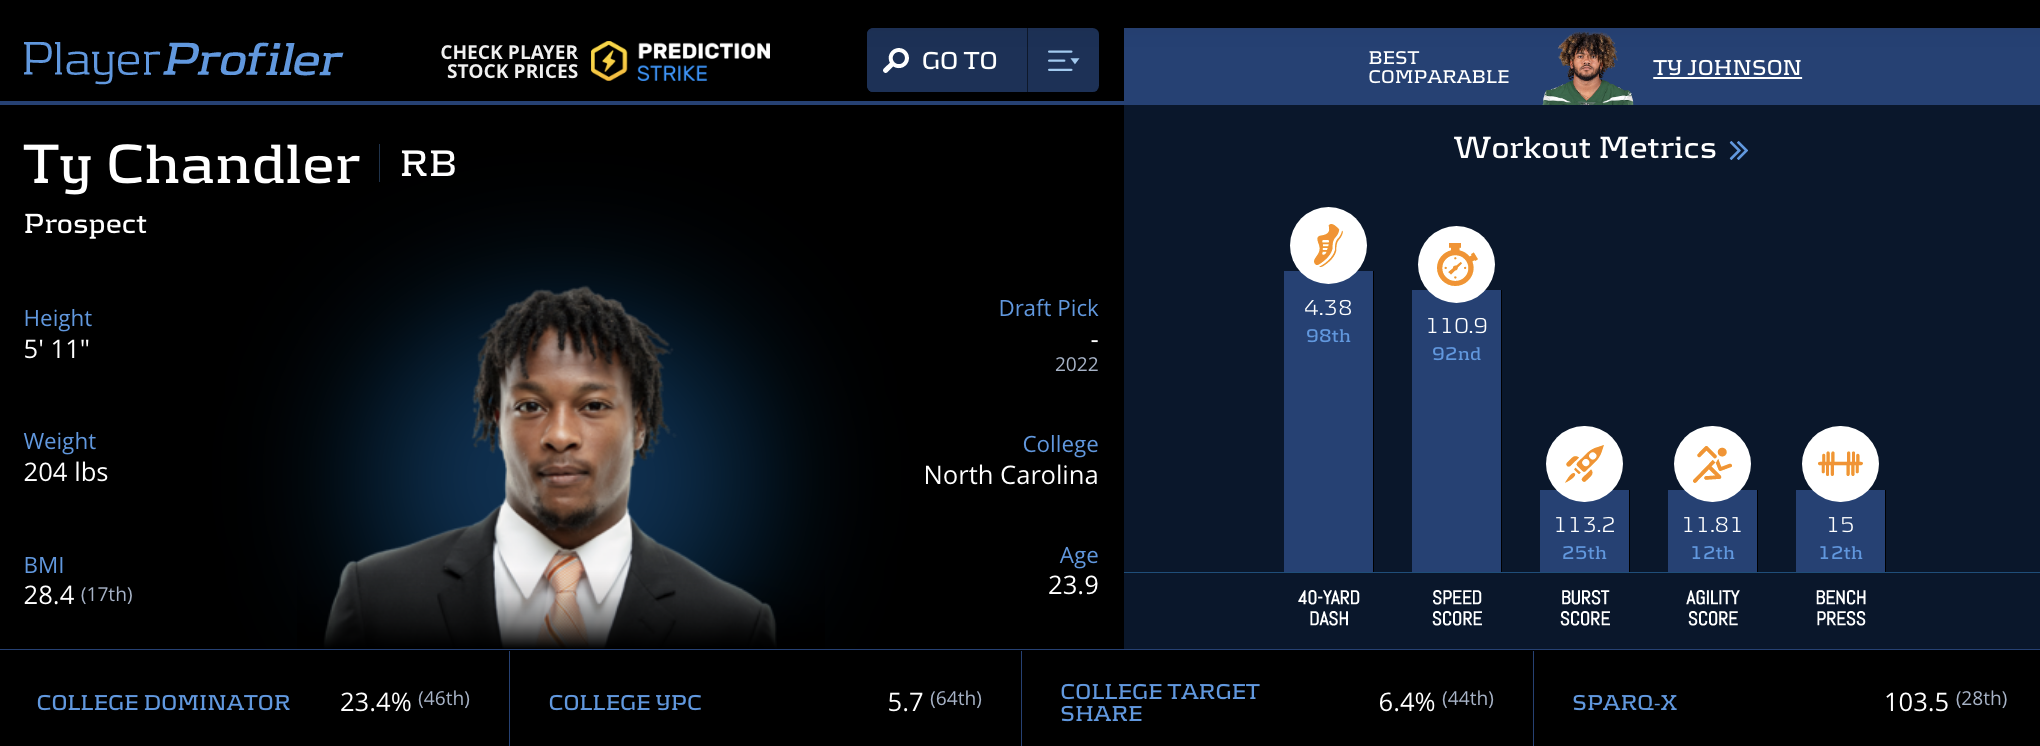The height and width of the screenshot is (746, 2040).
Task: Click the Burst Score rocket icon
Action: pyautogui.click(x=1584, y=464)
